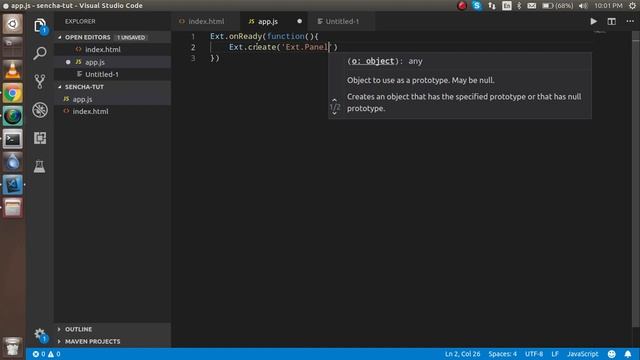The image size is (640, 360).
Task: Open the Debug view in activity bar
Action: (x=40, y=110)
